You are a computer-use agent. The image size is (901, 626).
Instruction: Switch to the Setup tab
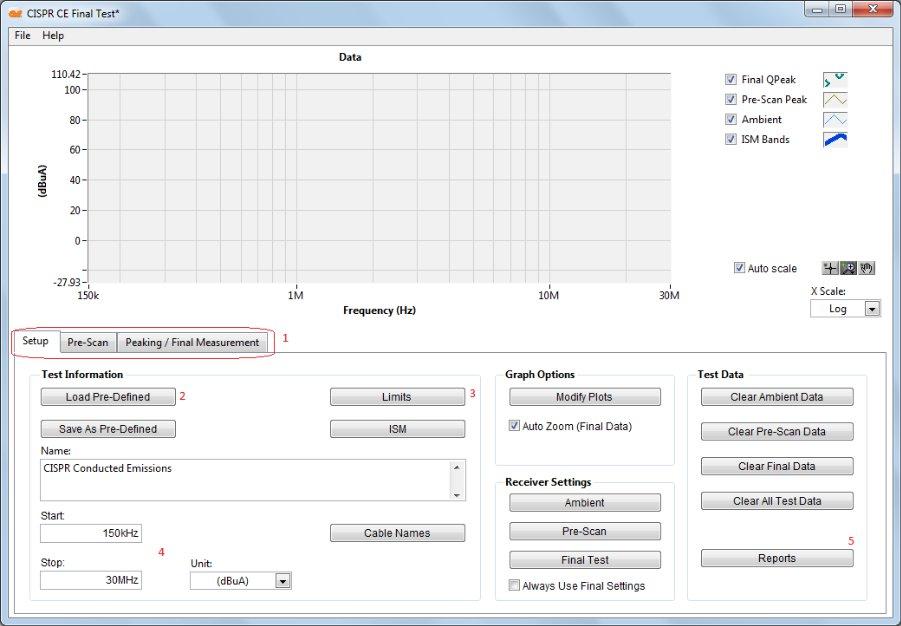pos(36,341)
